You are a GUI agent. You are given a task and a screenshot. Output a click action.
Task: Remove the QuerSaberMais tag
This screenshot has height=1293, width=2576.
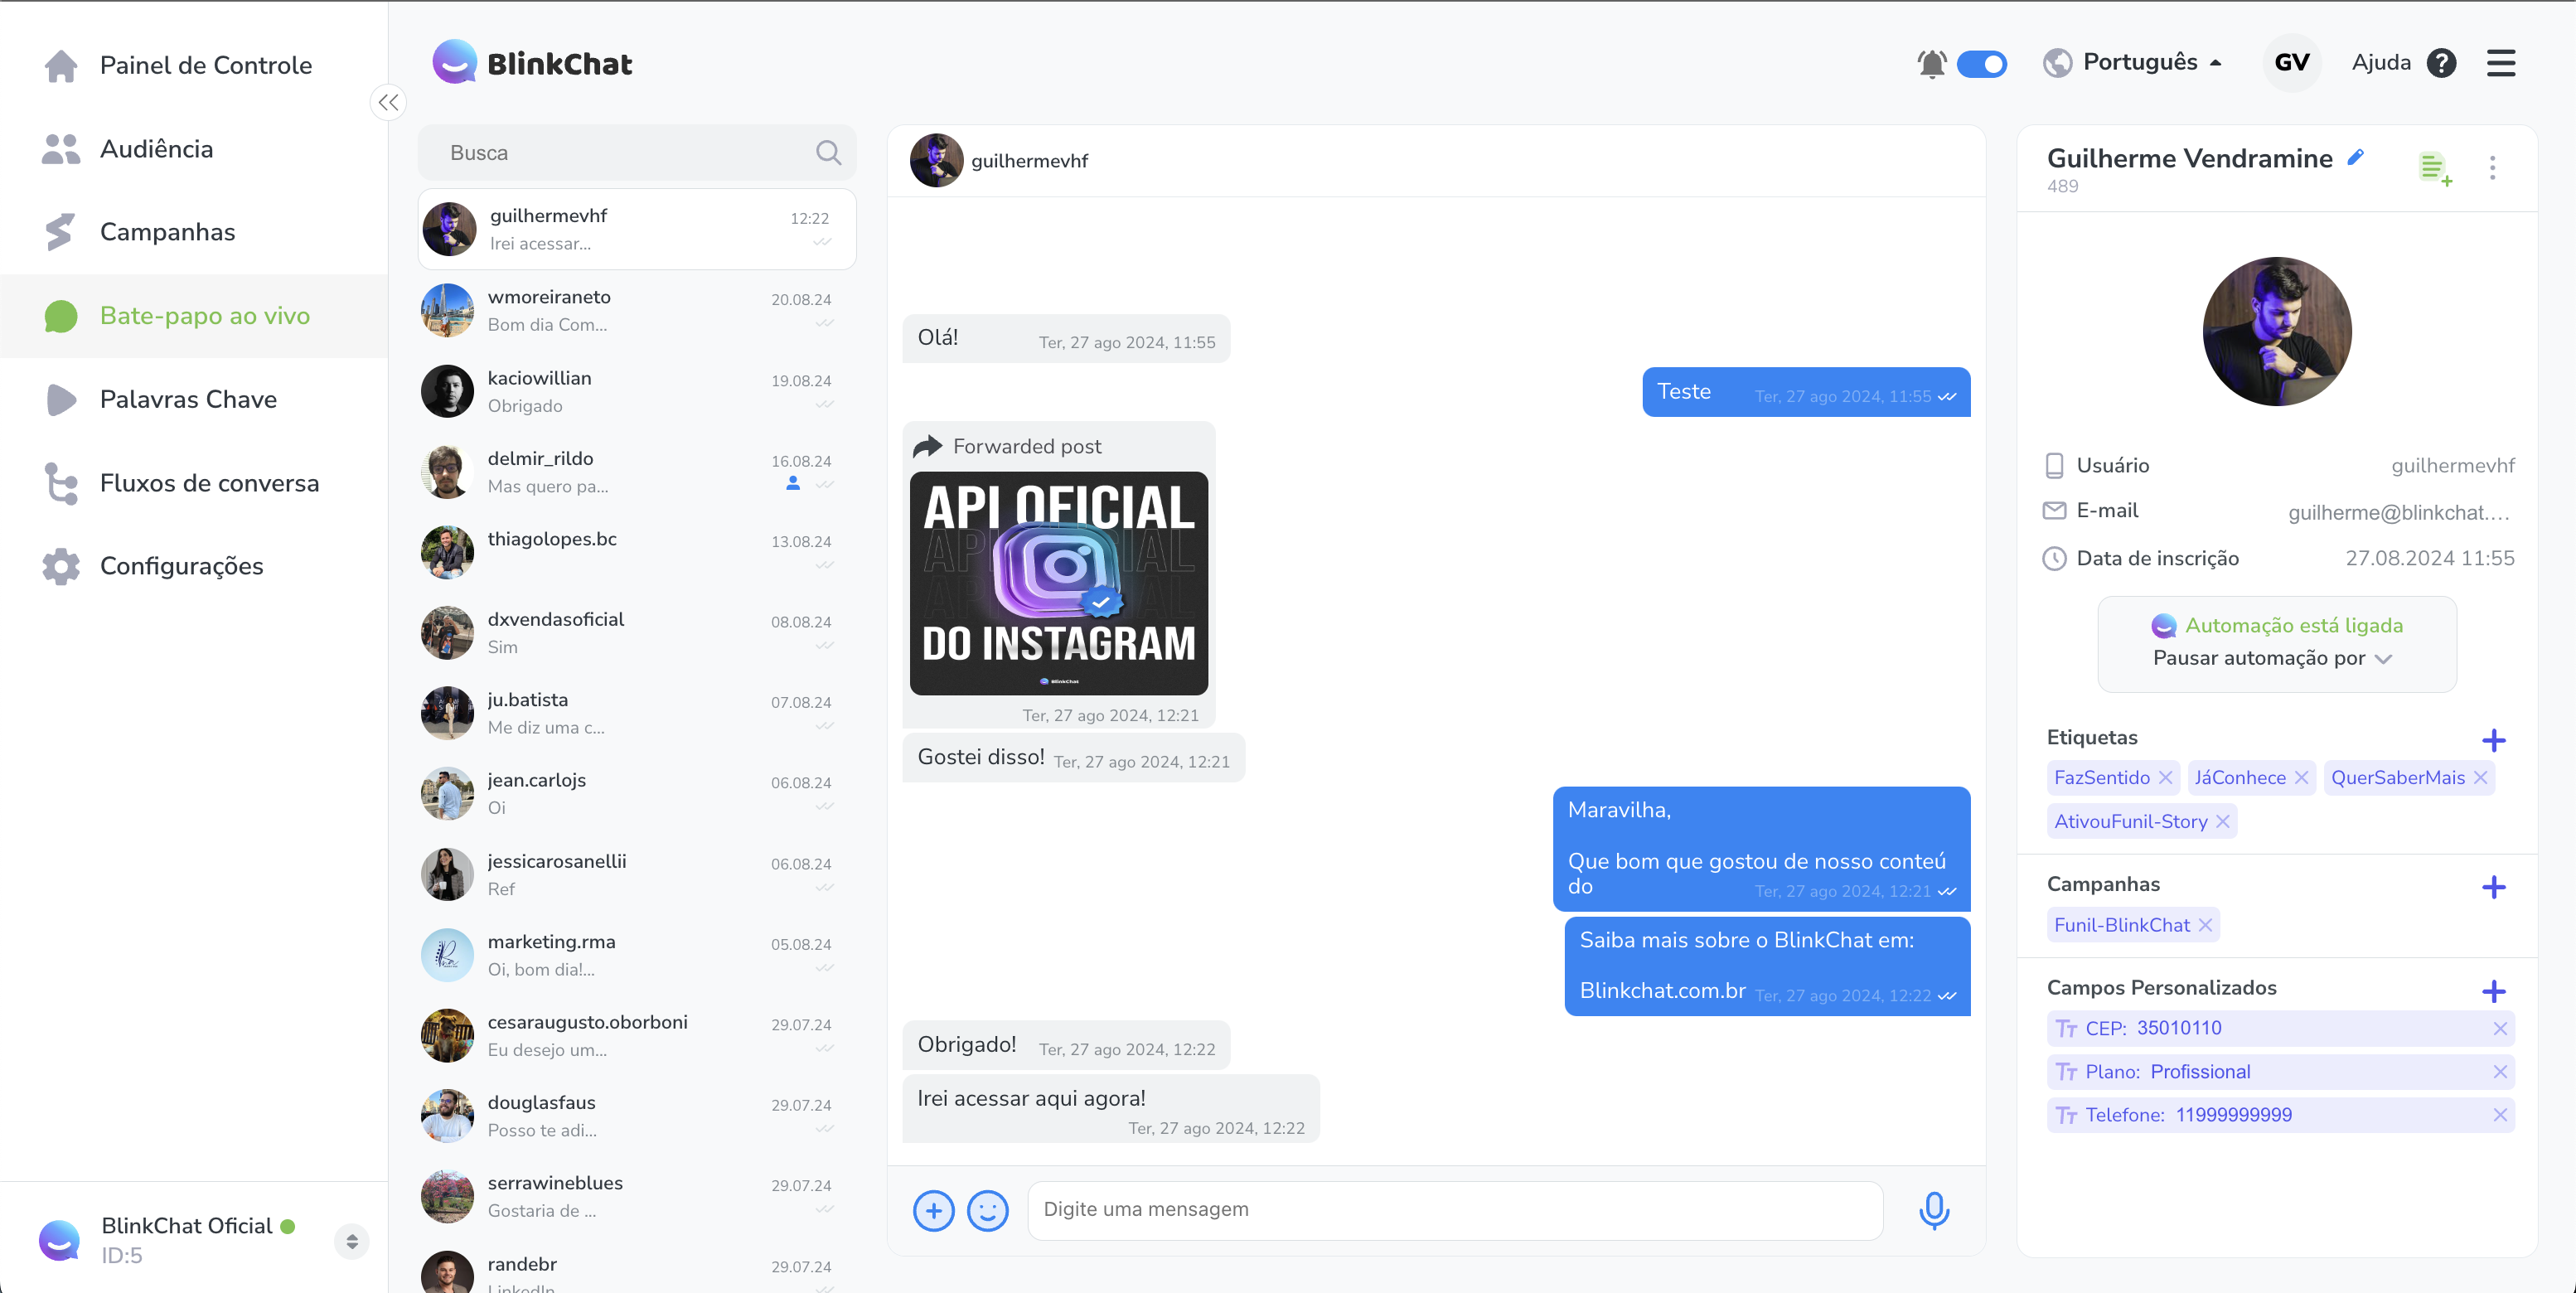pos(2480,777)
